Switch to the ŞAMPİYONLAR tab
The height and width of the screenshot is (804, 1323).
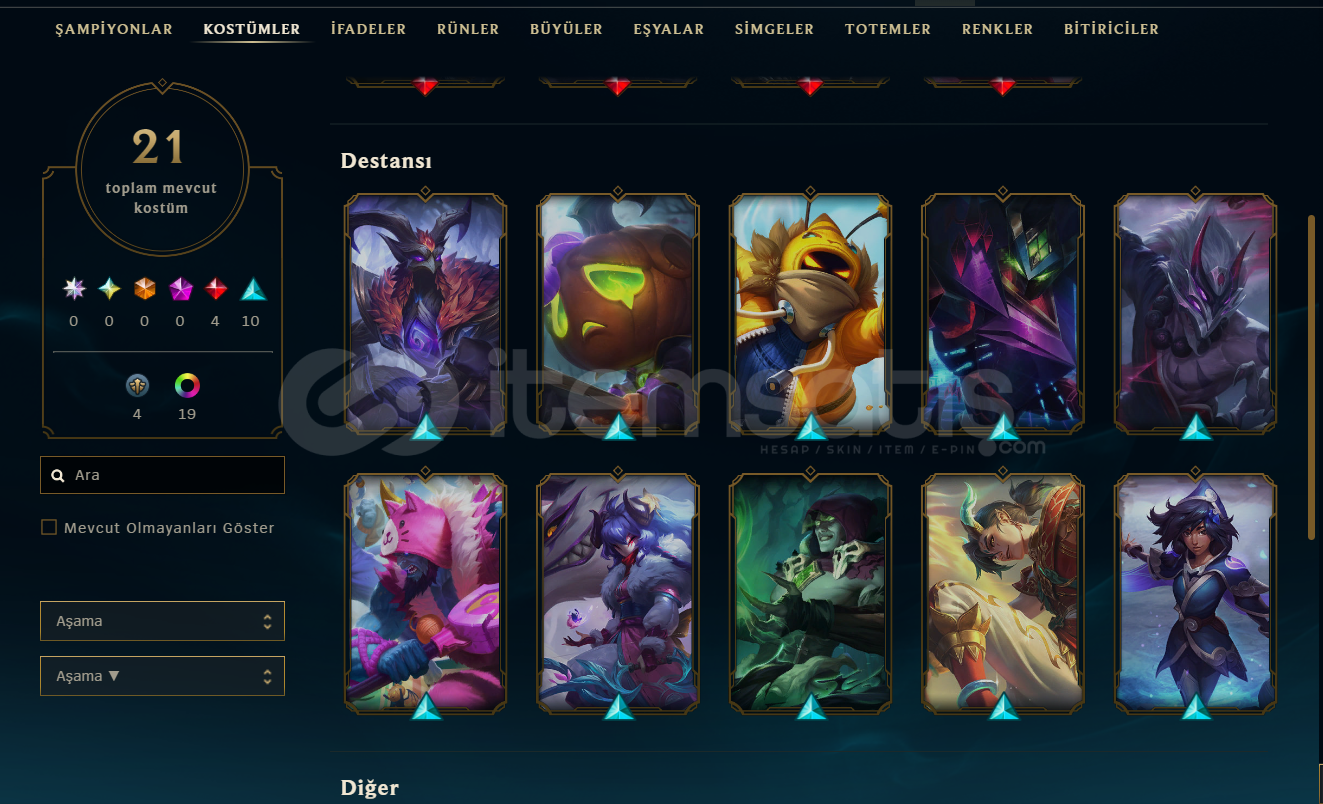click(114, 29)
